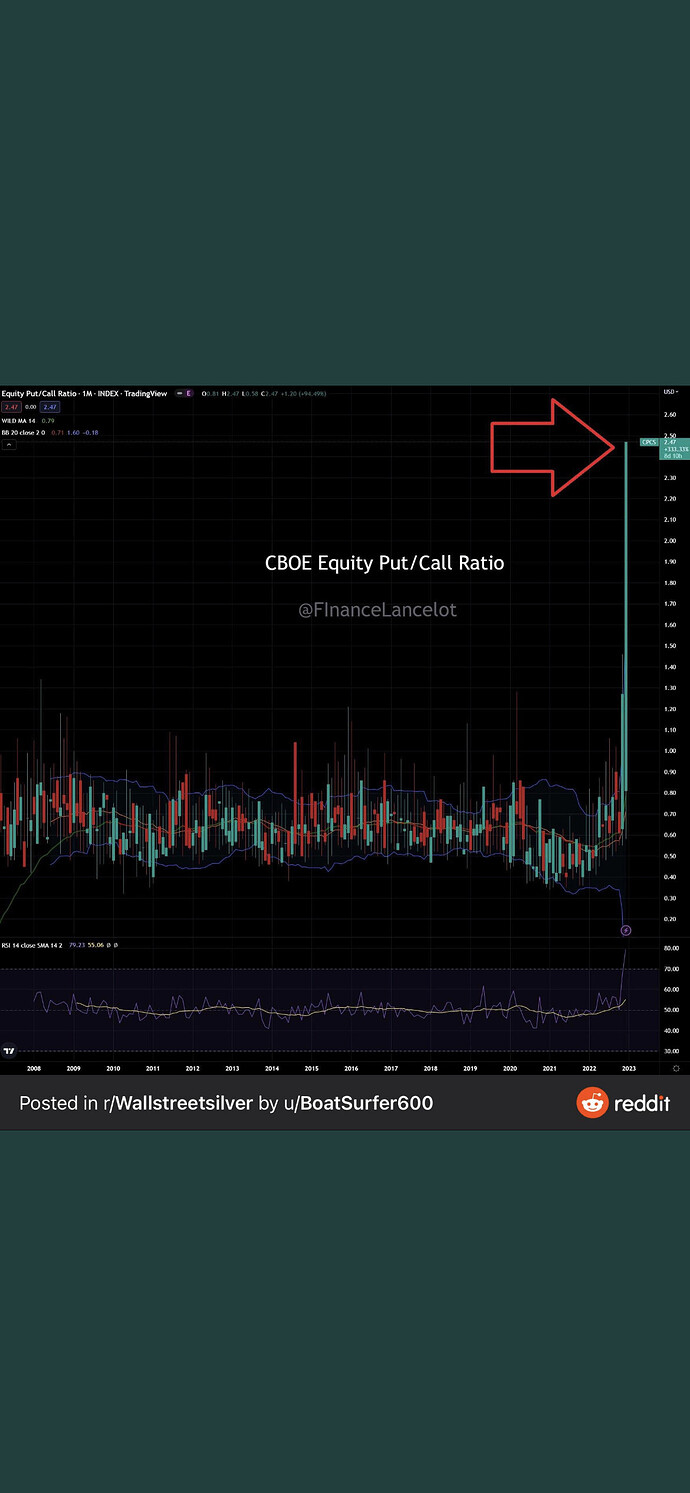Click the green CPCS price label
Image resolution: width=690 pixels, height=1493 pixels.
coord(649,441)
